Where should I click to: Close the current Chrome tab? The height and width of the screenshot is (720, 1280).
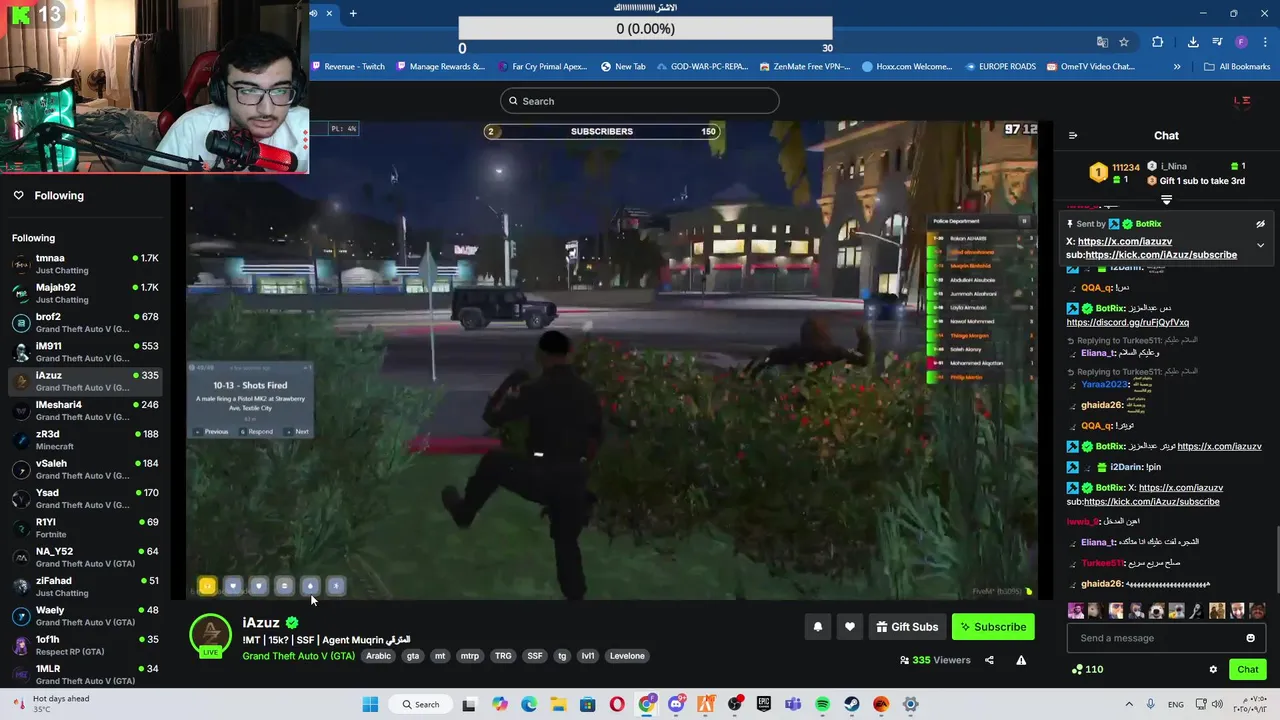pyautogui.click(x=329, y=13)
